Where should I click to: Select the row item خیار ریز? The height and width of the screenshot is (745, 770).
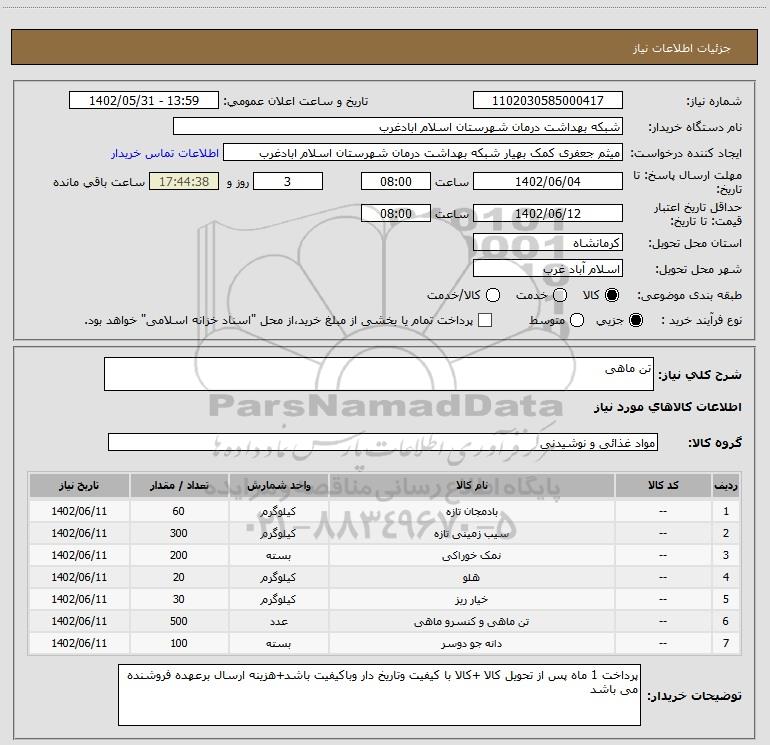click(x=471, y=599)
